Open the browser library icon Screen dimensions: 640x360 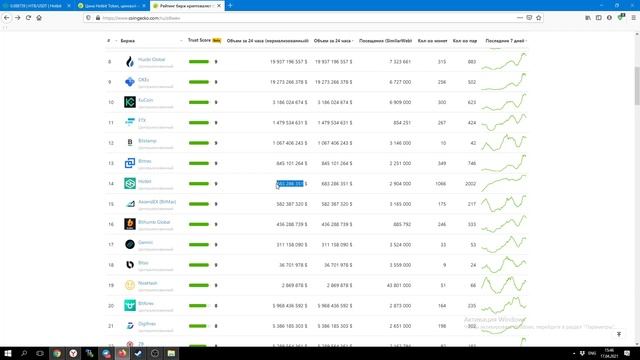pos(588,18)
